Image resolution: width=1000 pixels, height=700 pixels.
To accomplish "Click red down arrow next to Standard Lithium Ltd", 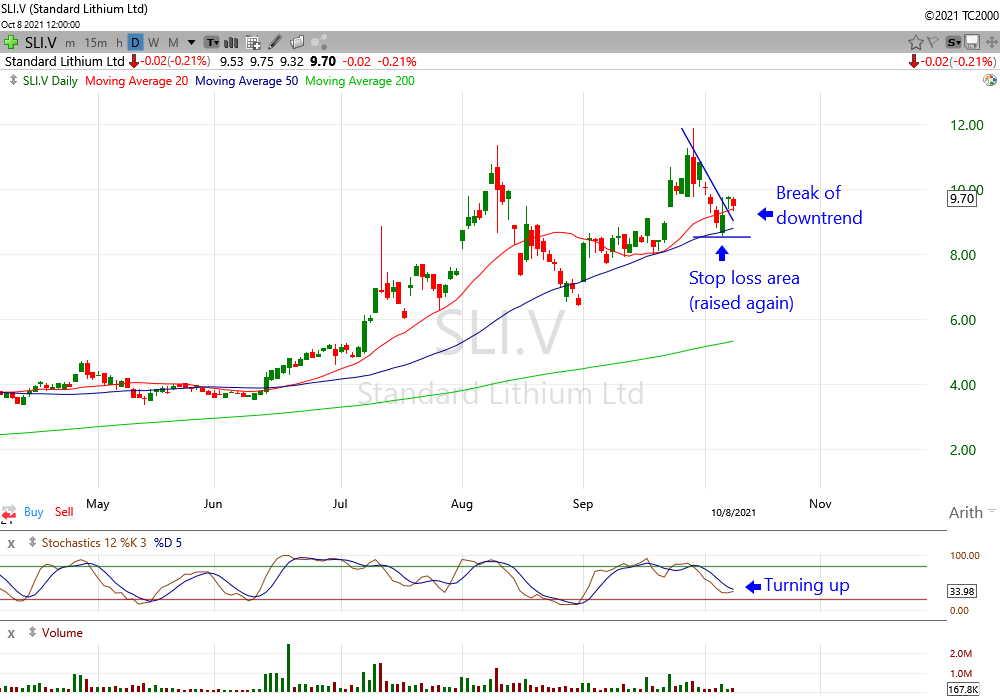I will pyautogui.click(x=134, y=61).
